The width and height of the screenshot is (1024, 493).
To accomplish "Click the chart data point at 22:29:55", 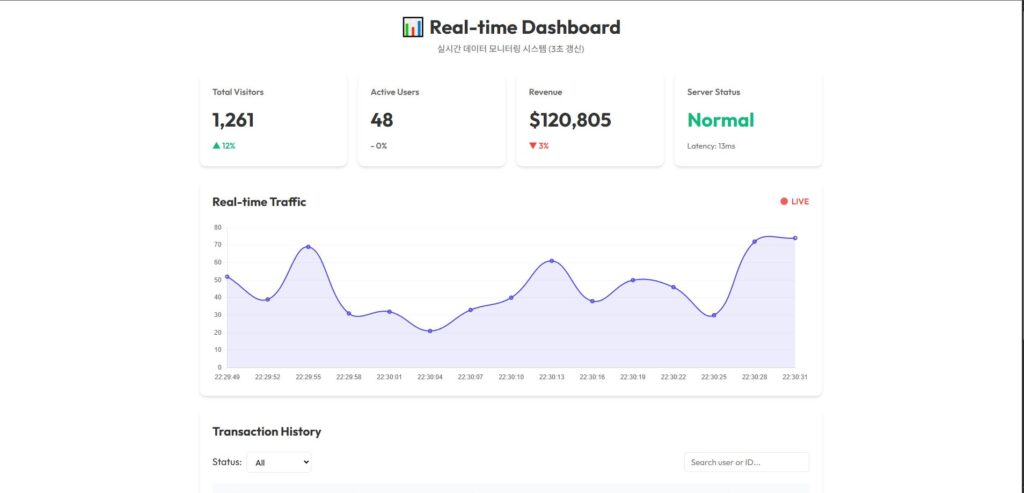I will [x=308, y=247].
